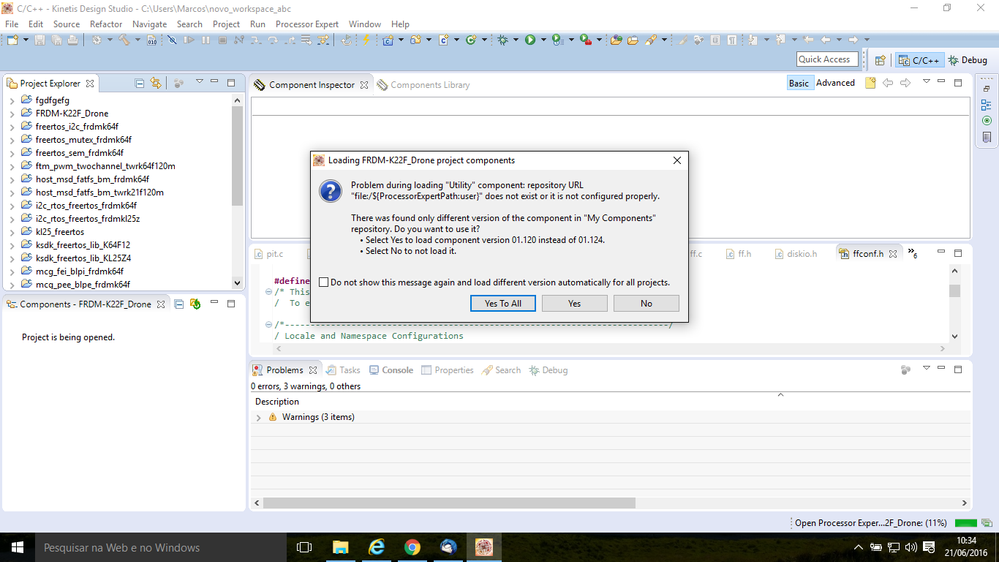Click the Print toolbar icon

pyautogui.click(x=73, y=40)
